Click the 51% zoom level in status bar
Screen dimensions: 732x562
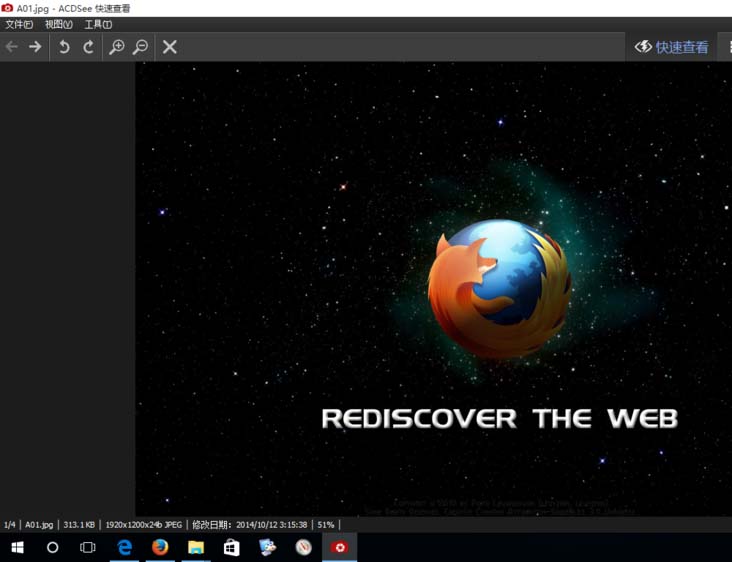click(326, 524)
